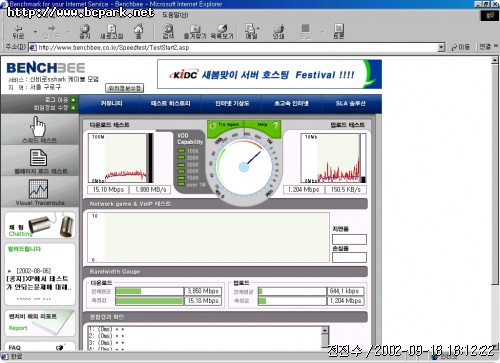500x363 pixels.
Task: Click the Home icon in the toolbar
Action: click(138, 31)
